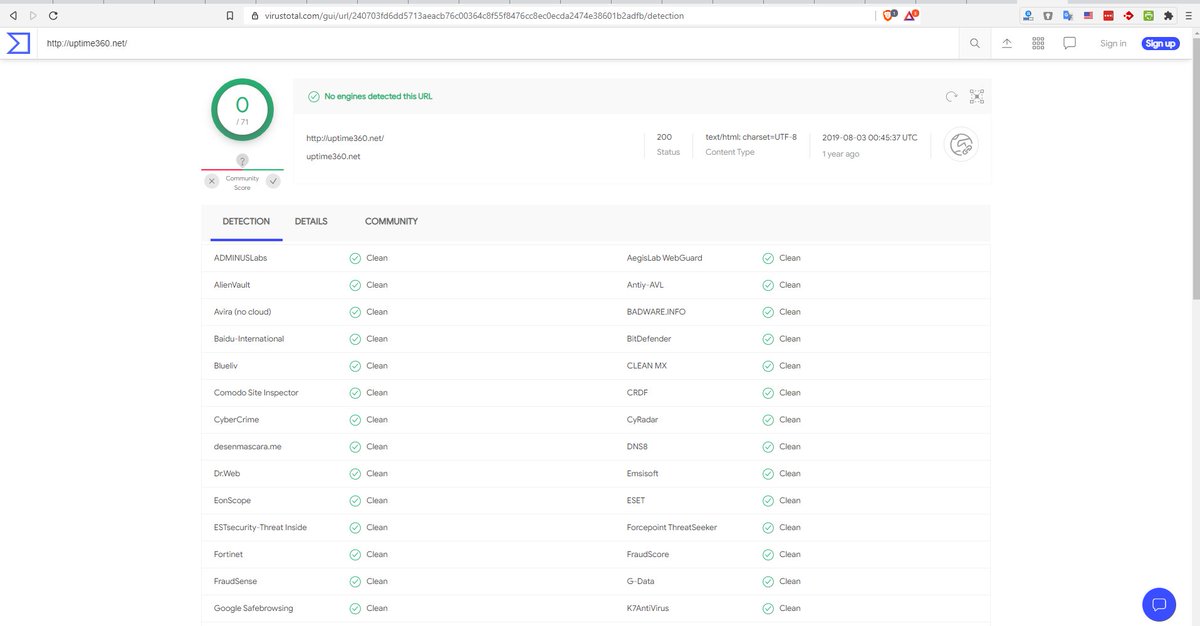Image resolution: width=1200 pixels, height=626 pixels.
Task: Click the Forcepoint ThreatSeeker engine name
Action: [672, 528]
